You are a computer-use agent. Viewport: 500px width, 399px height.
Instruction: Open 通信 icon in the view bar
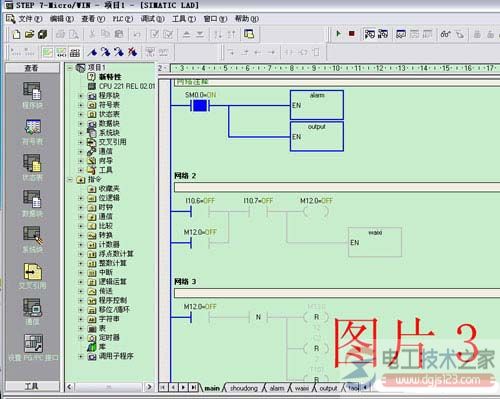point(32,307)
